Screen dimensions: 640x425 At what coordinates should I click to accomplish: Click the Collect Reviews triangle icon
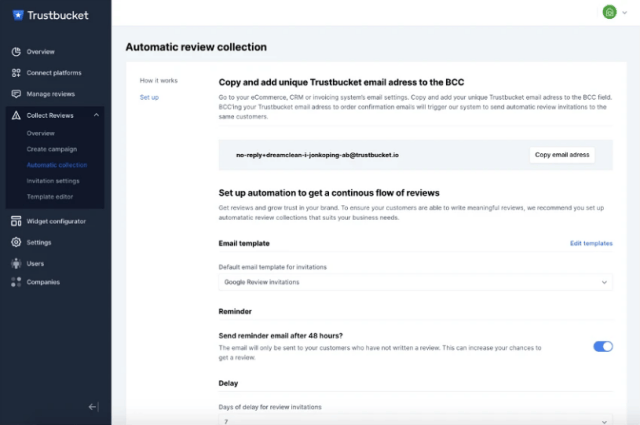click(16, 116)
